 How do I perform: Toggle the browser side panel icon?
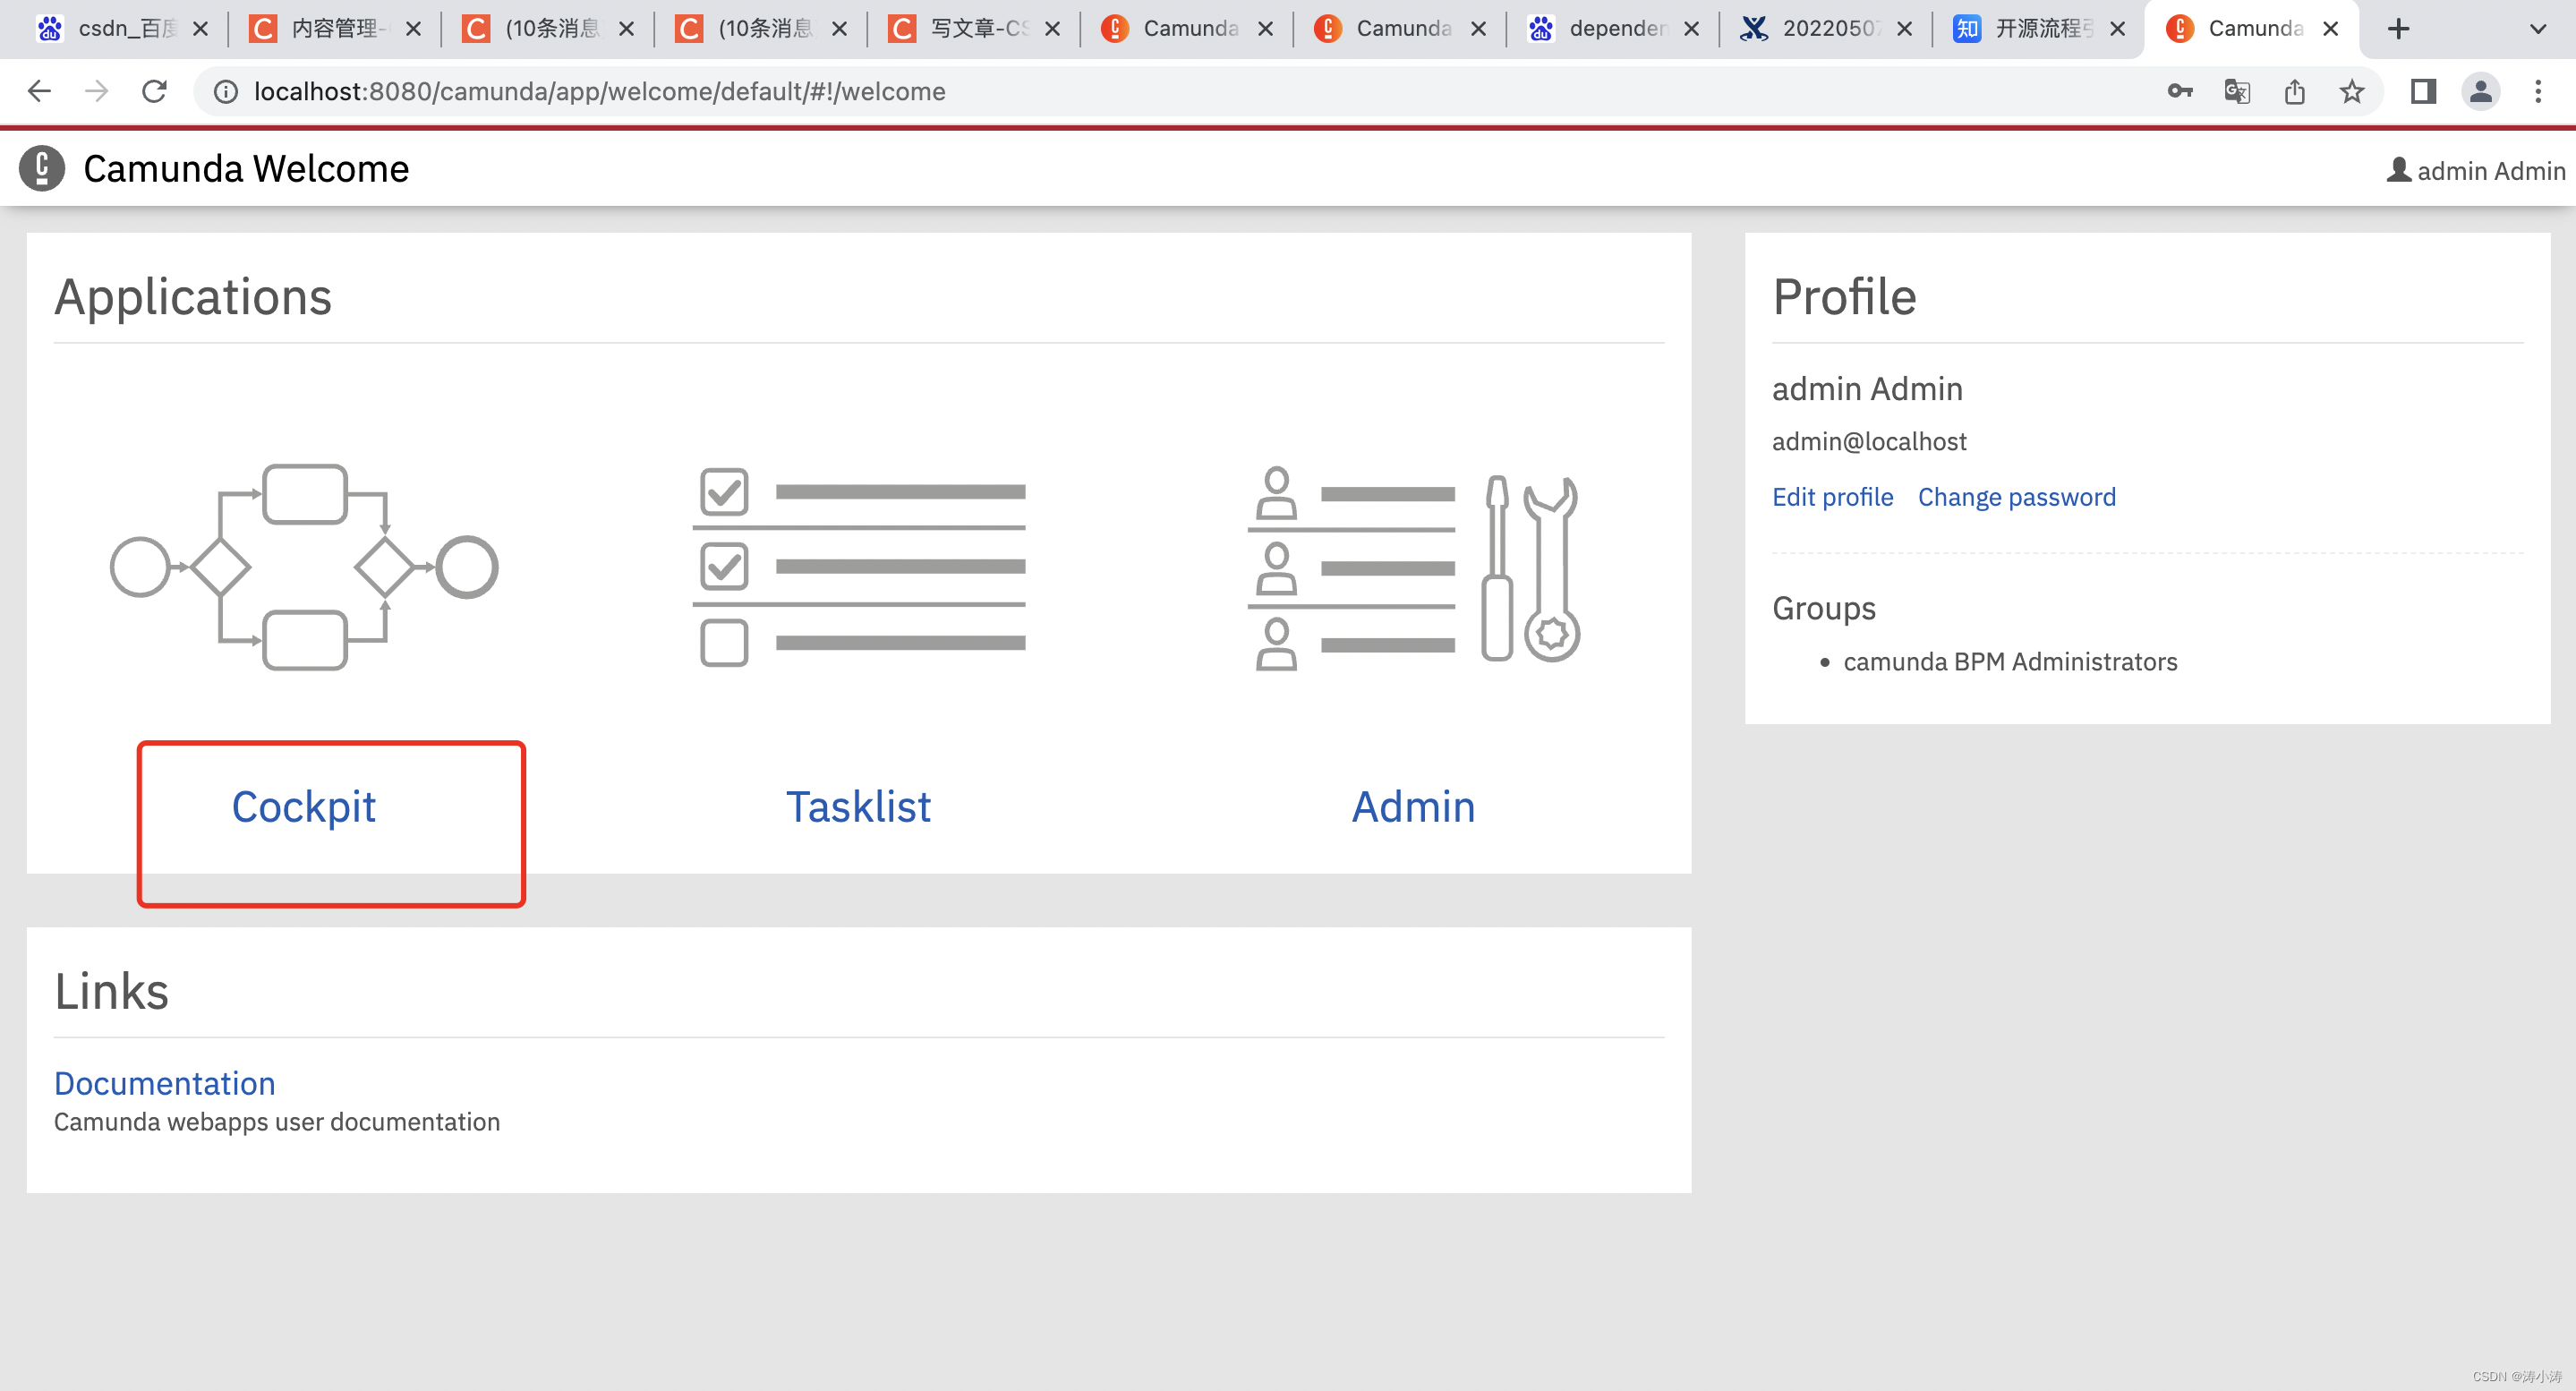(2423, 92)
